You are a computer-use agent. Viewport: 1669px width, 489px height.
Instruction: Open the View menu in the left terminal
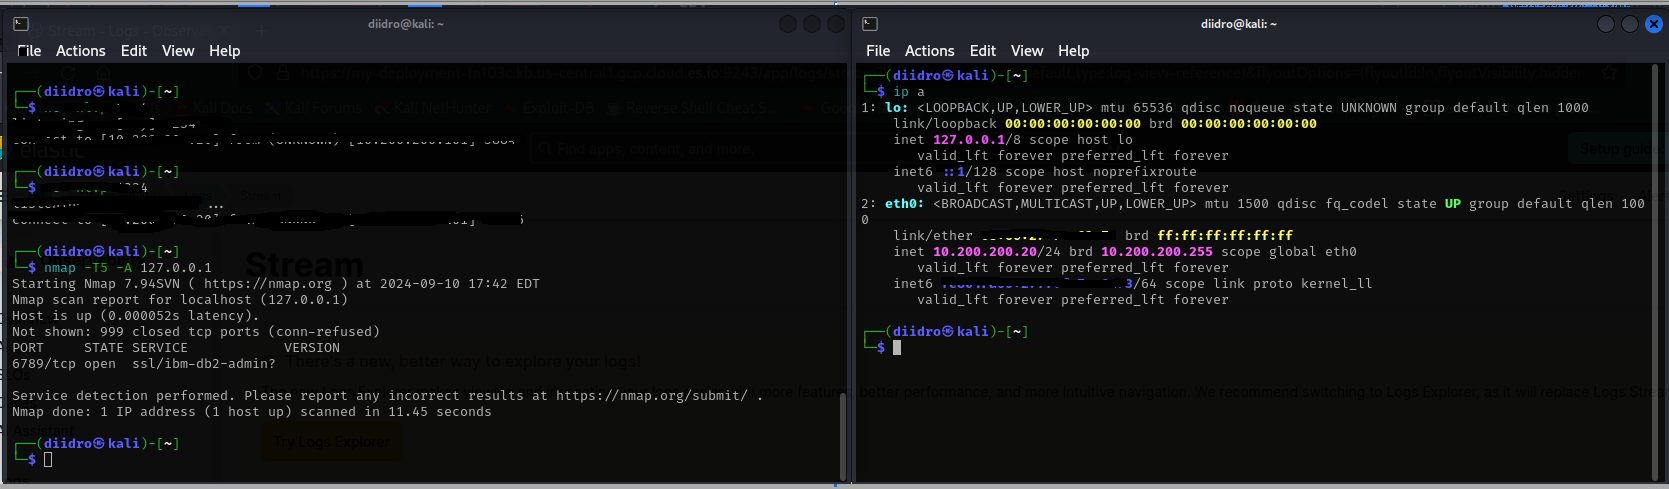[178, 51]
